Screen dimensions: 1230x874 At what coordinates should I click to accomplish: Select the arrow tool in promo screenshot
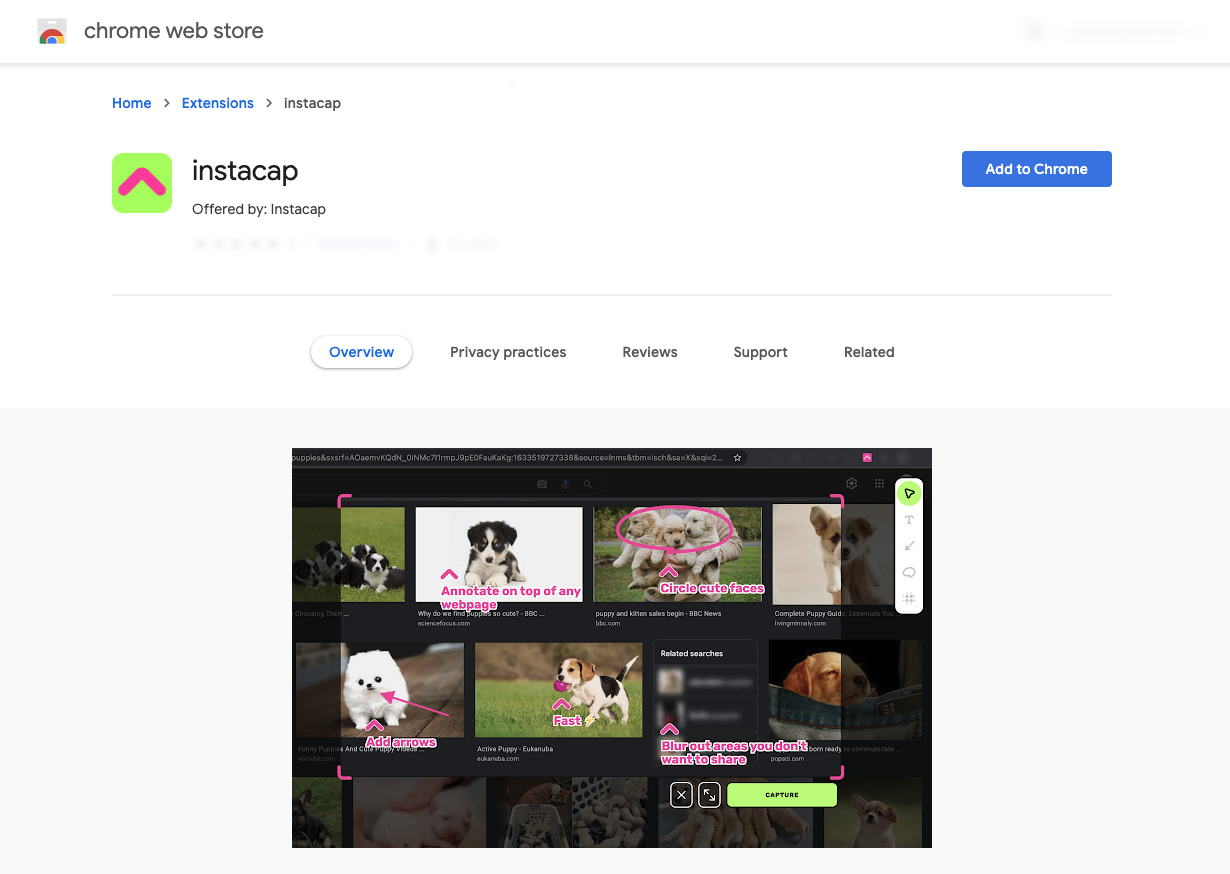tap(909, 546)
